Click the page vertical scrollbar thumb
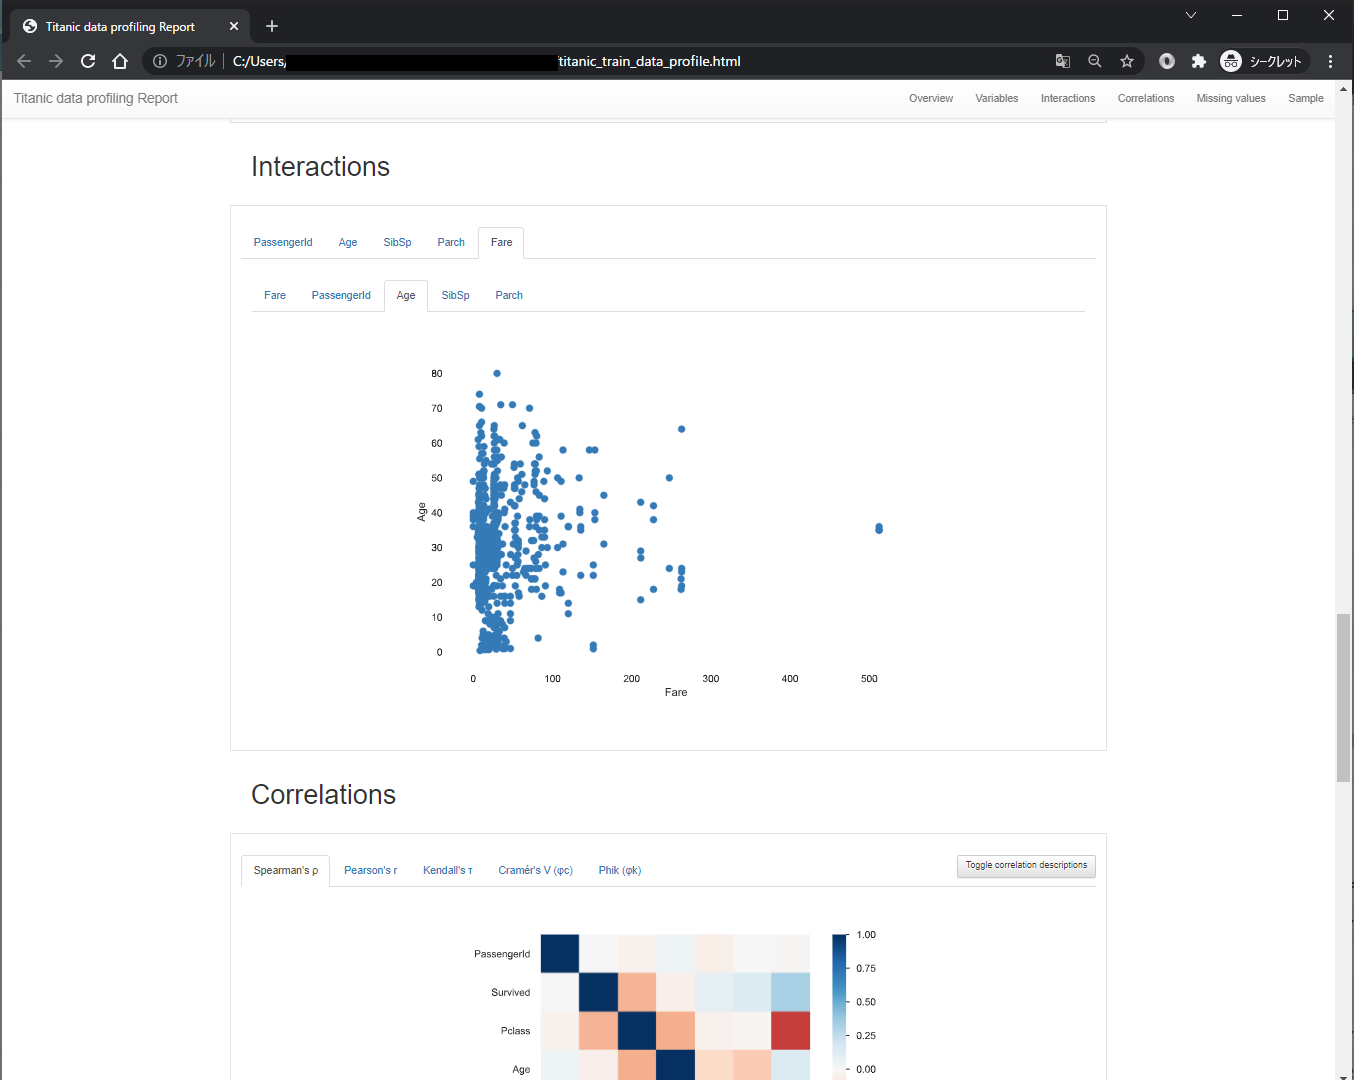 [1344, 698]
